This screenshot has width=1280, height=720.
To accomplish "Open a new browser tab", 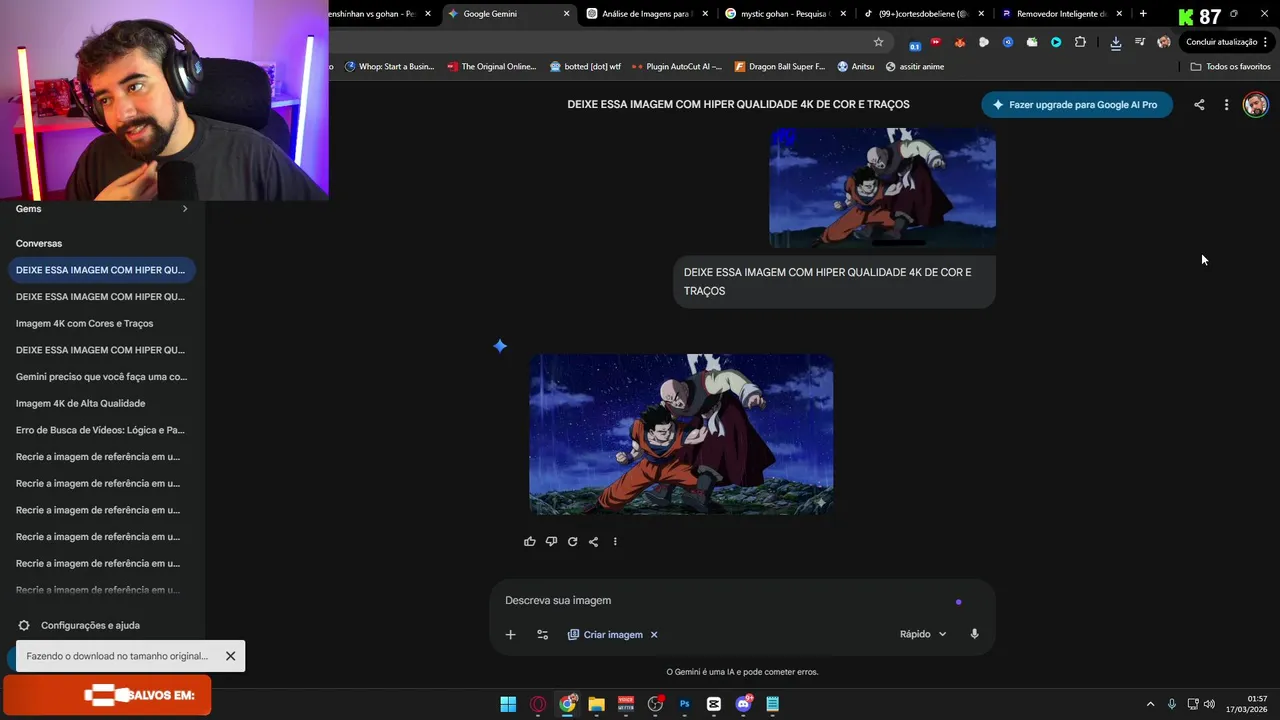I will point(1143,14).
